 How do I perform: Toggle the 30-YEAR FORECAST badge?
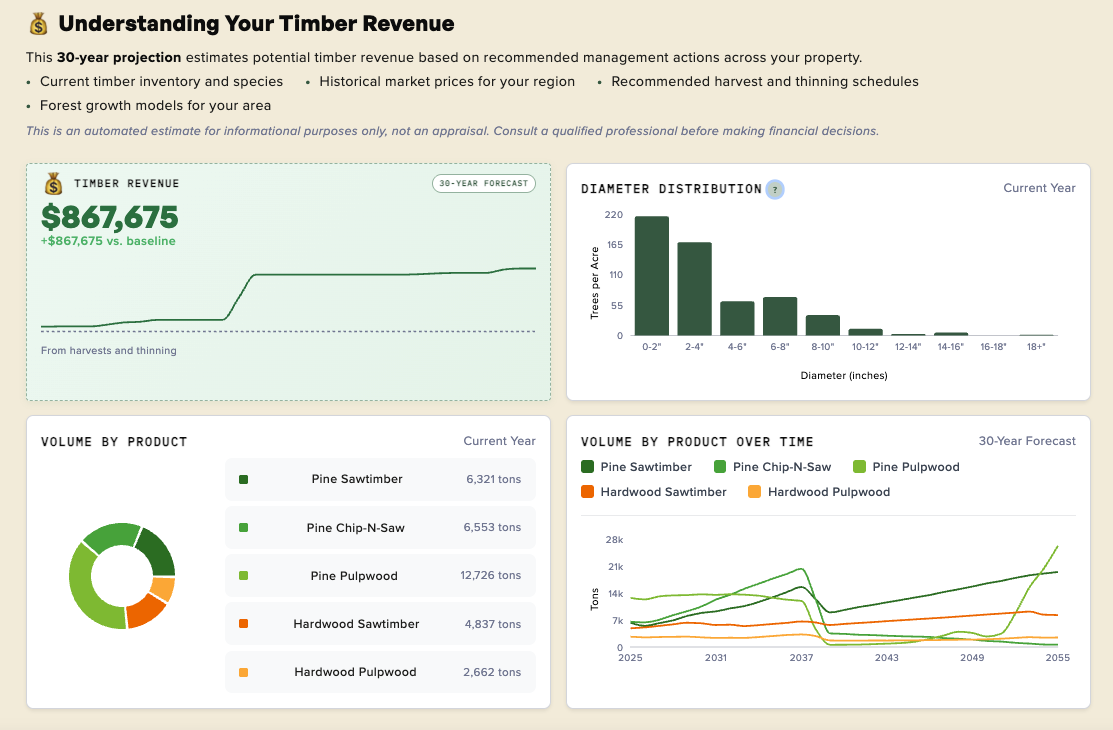(484, 183)
